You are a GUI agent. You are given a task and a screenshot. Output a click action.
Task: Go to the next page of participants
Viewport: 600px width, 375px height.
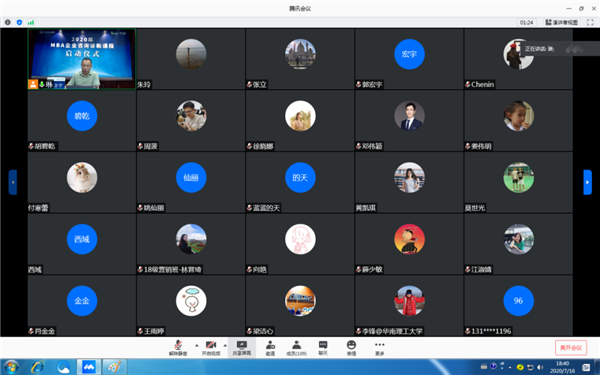tap(587, 182)
